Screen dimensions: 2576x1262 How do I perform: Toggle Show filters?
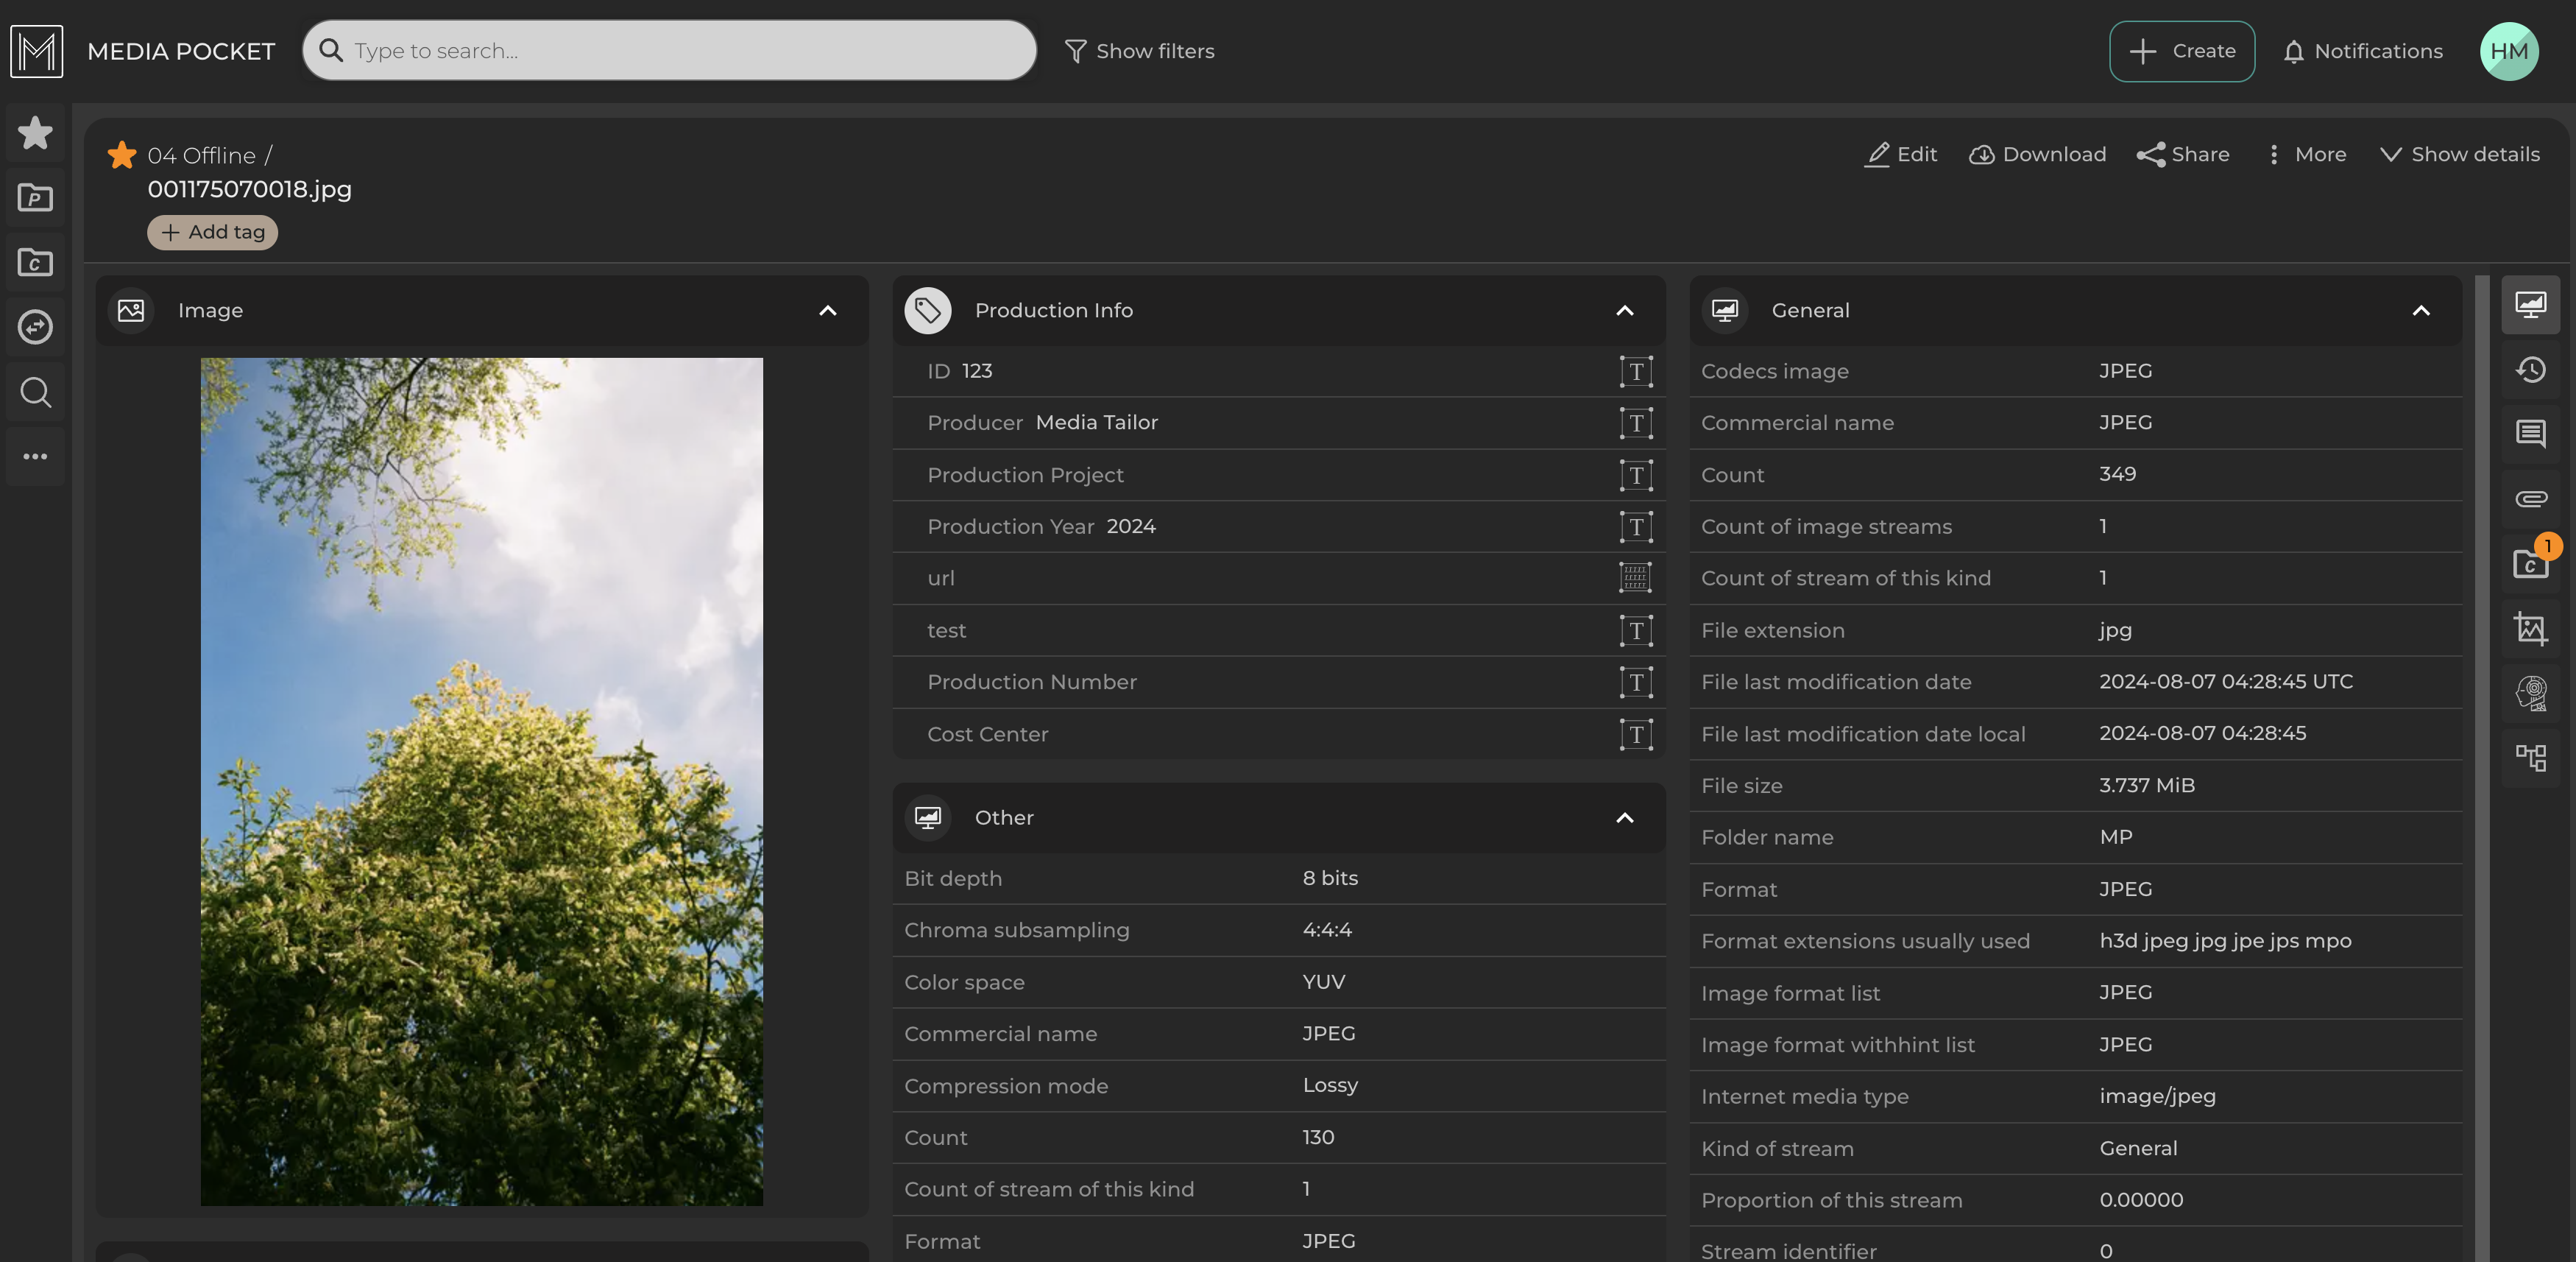(x=1139, y=51)
